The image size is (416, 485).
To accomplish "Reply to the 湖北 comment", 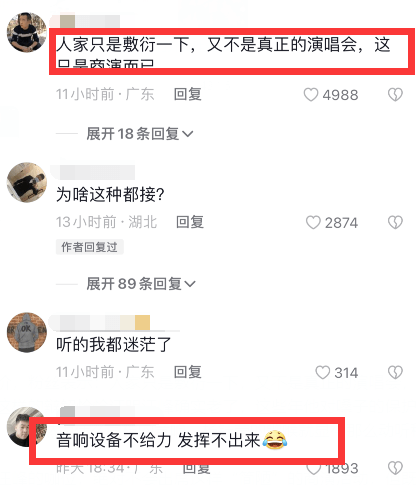I will pyautogui.click(x=190, y=222).
